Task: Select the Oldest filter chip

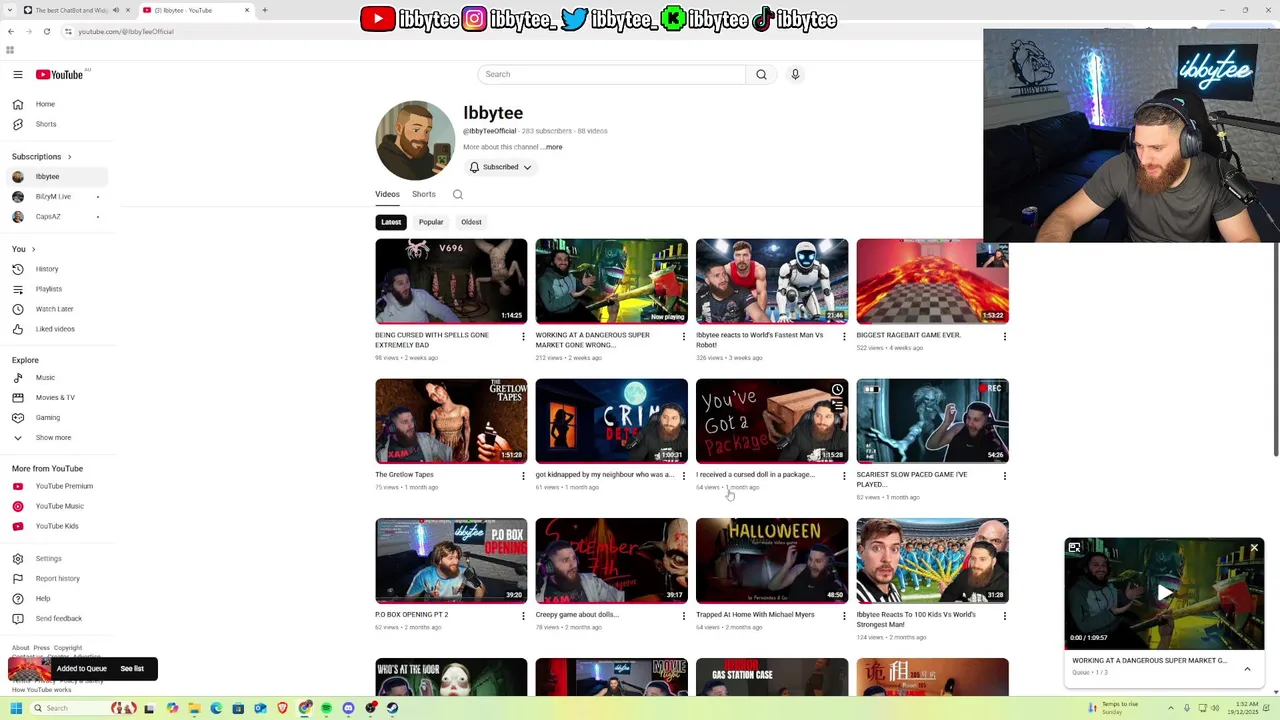Action: coord(471,222)
